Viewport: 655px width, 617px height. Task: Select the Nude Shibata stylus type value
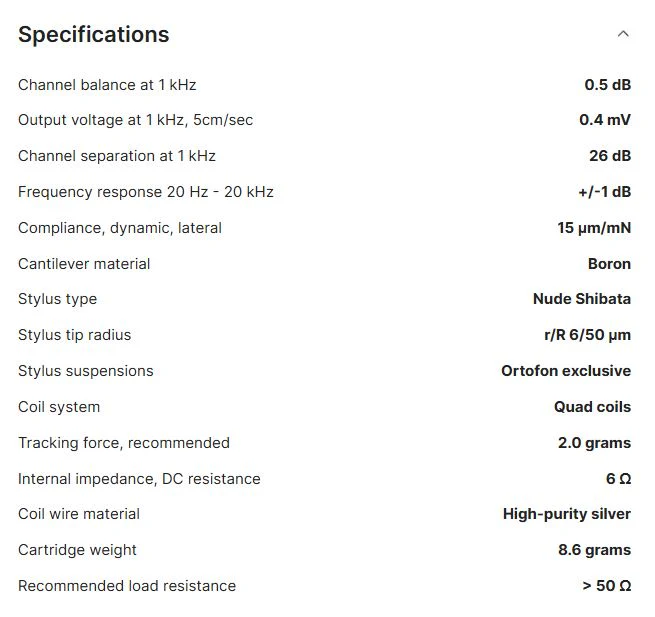[x=582, y=299]
